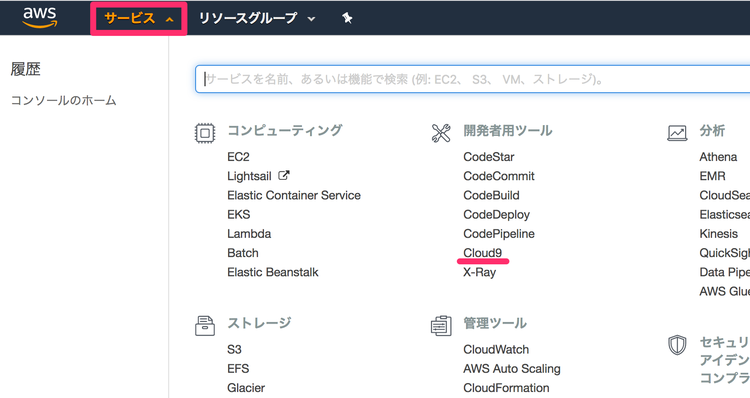
Task: Open the Athena service
Action: point(718,157)
